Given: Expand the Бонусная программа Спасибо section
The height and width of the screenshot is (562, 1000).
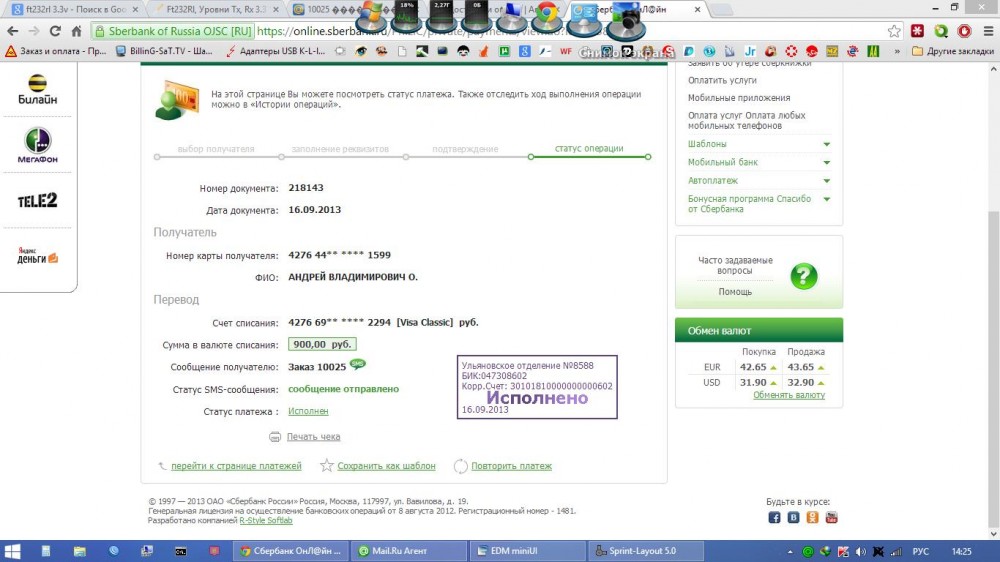Looking at the screenshot, I should click(827, 200).
